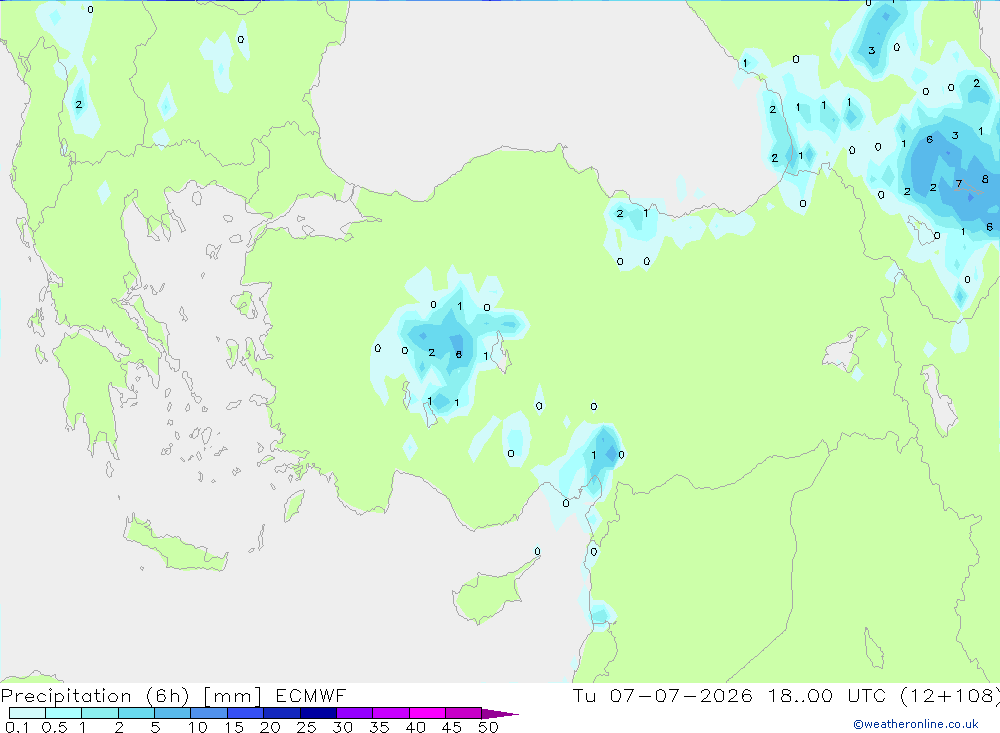Image resolution: width=1000 pixels, height=733 pixels.
Task: Click the "35" legend scale label
Action: pyautogui.click(x=379, y=727)
